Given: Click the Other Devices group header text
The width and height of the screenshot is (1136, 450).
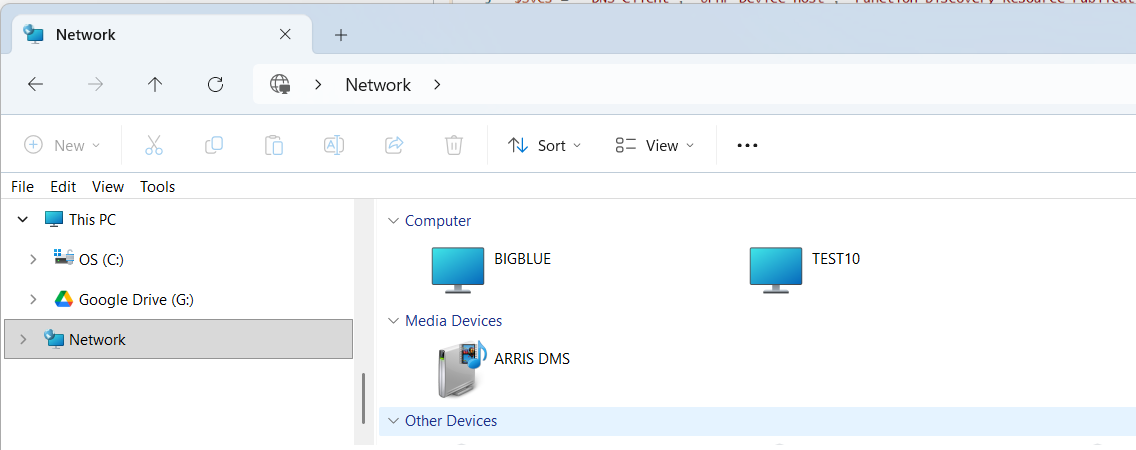Looking at the screenshot, I should pyautogui.click(x=451, y=420).
